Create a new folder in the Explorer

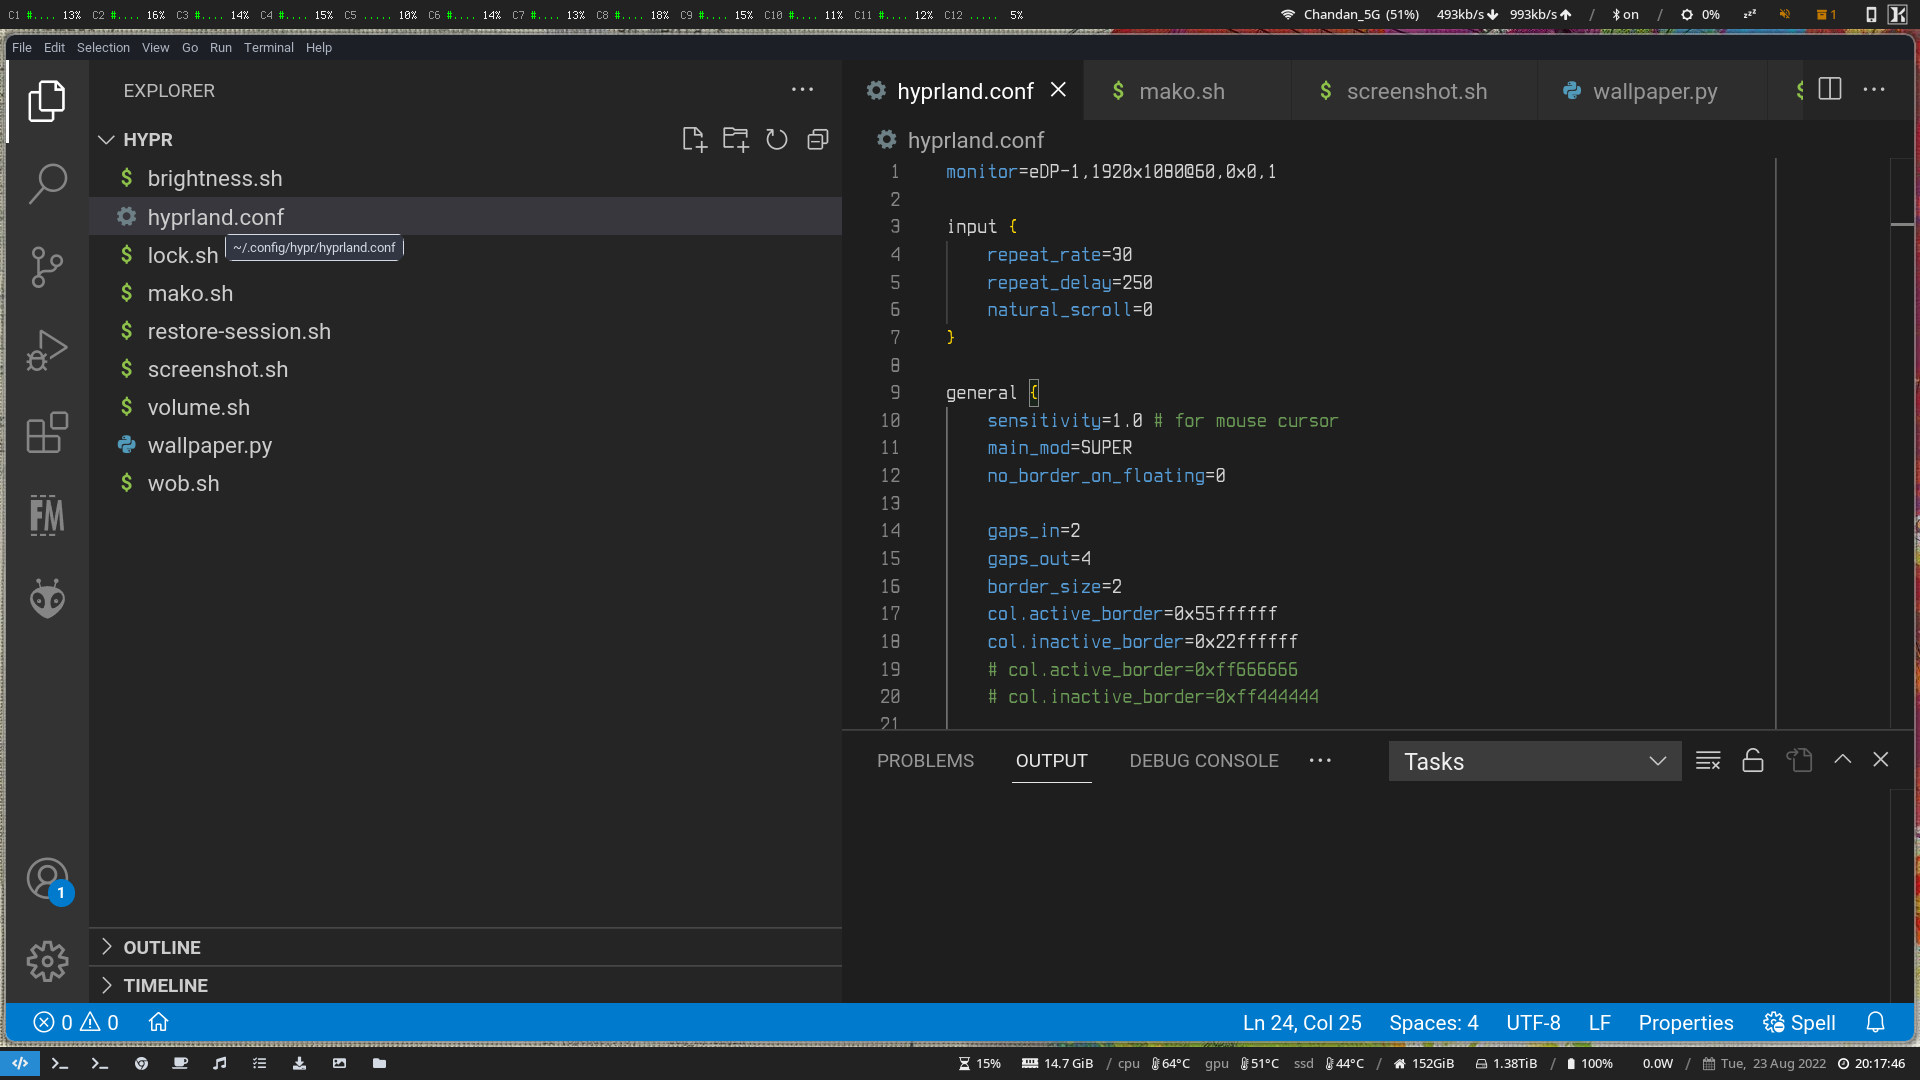[x=735, y=139]
